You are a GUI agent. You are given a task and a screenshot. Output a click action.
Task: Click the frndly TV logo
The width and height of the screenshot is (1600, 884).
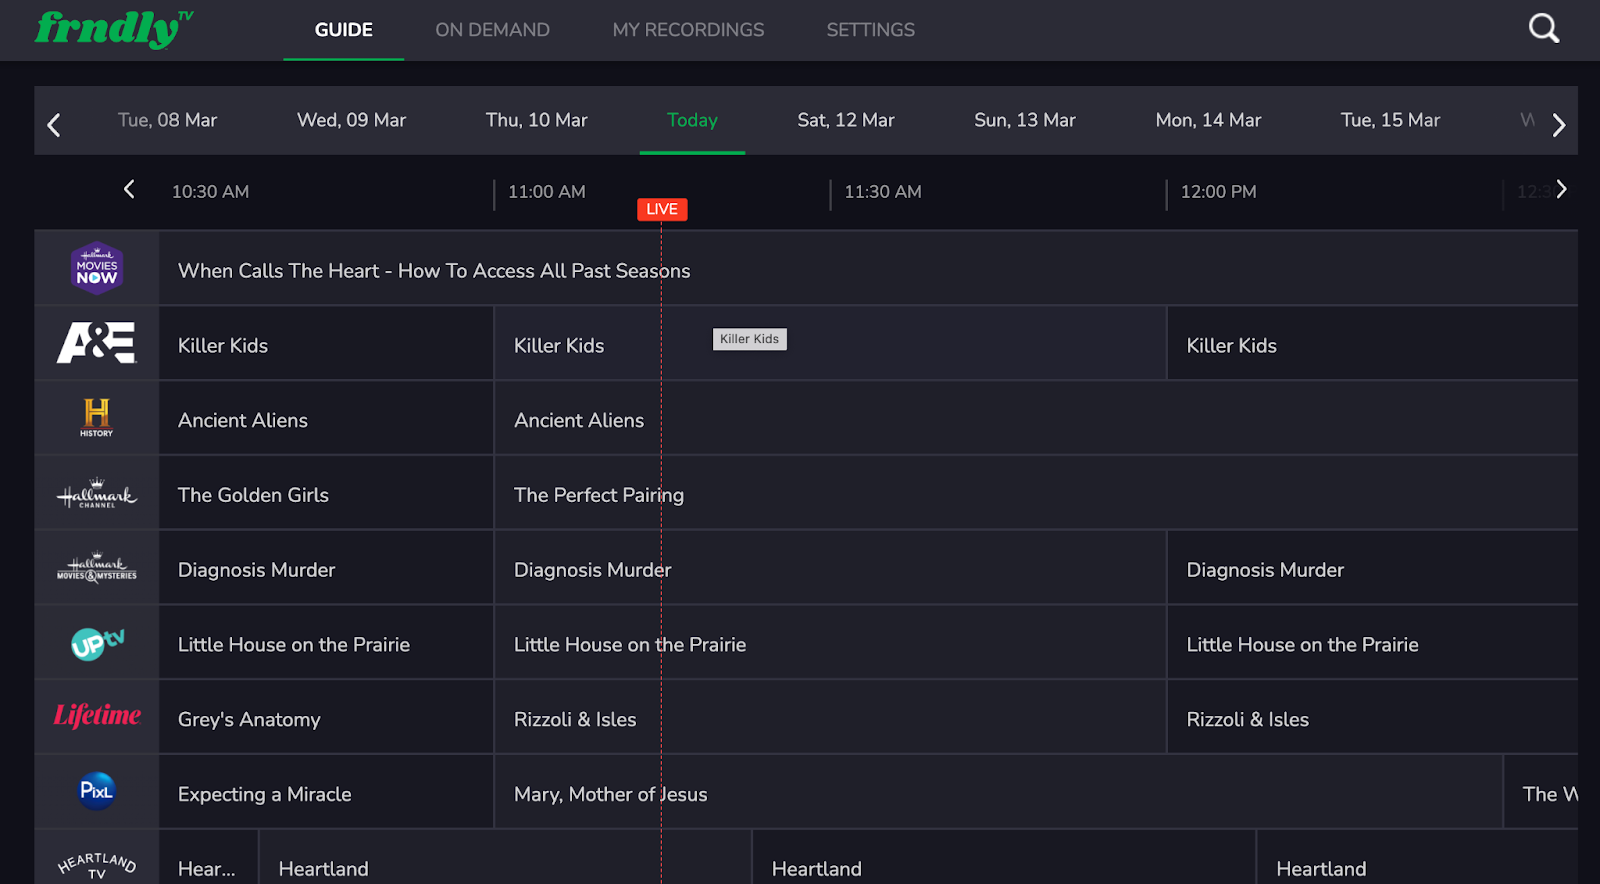[x=114, y=29]
